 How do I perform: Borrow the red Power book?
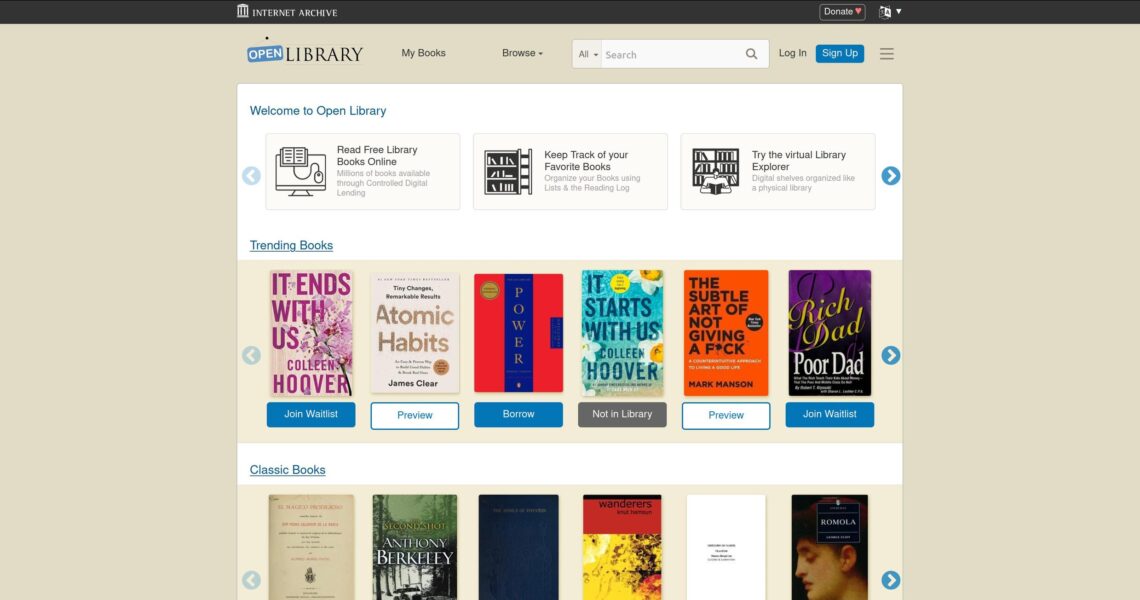(x=518, y=415)
